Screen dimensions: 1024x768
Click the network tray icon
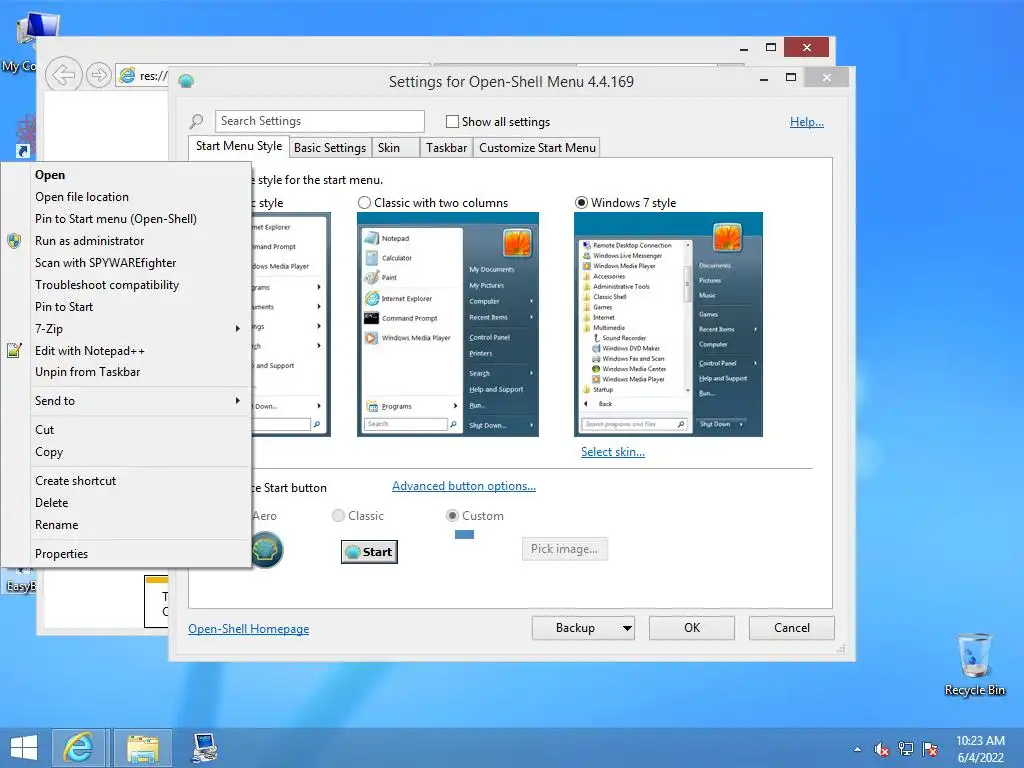(906, 749)
